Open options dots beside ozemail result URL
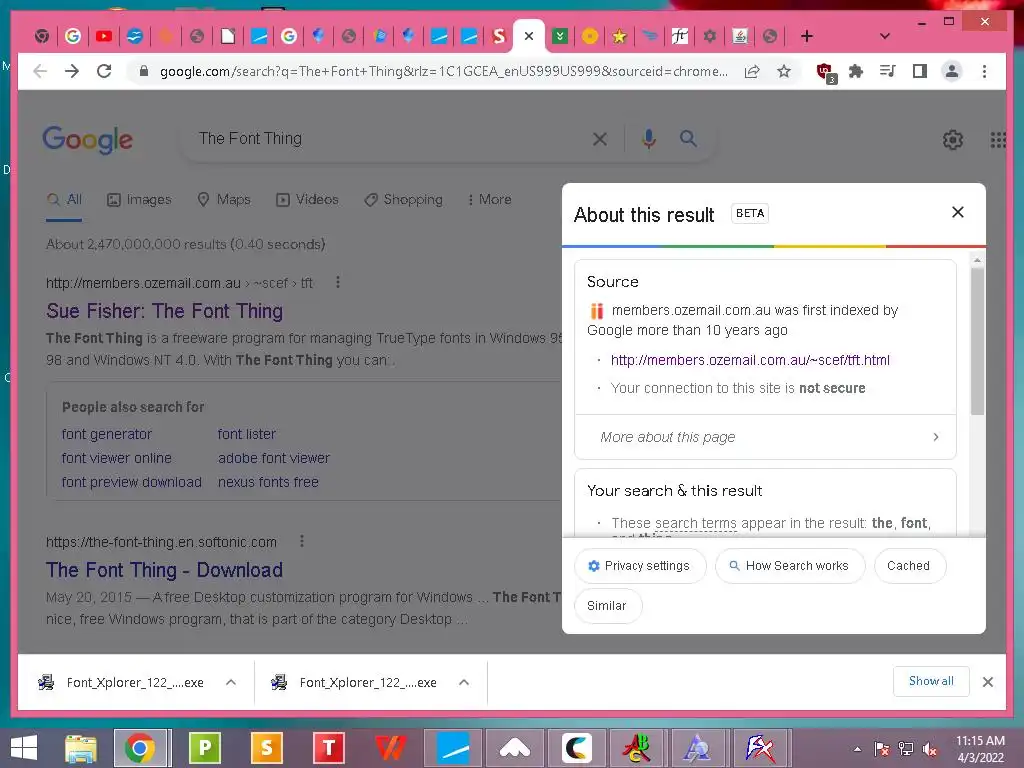1024x768 pixels. [338, 282]
